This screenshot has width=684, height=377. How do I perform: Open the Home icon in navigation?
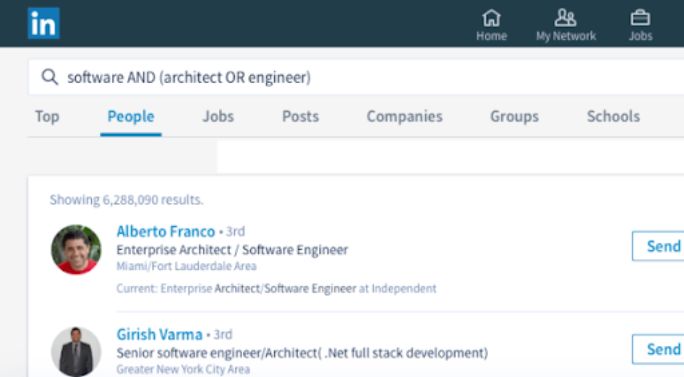pyautogui.click(x=491, y=18)
